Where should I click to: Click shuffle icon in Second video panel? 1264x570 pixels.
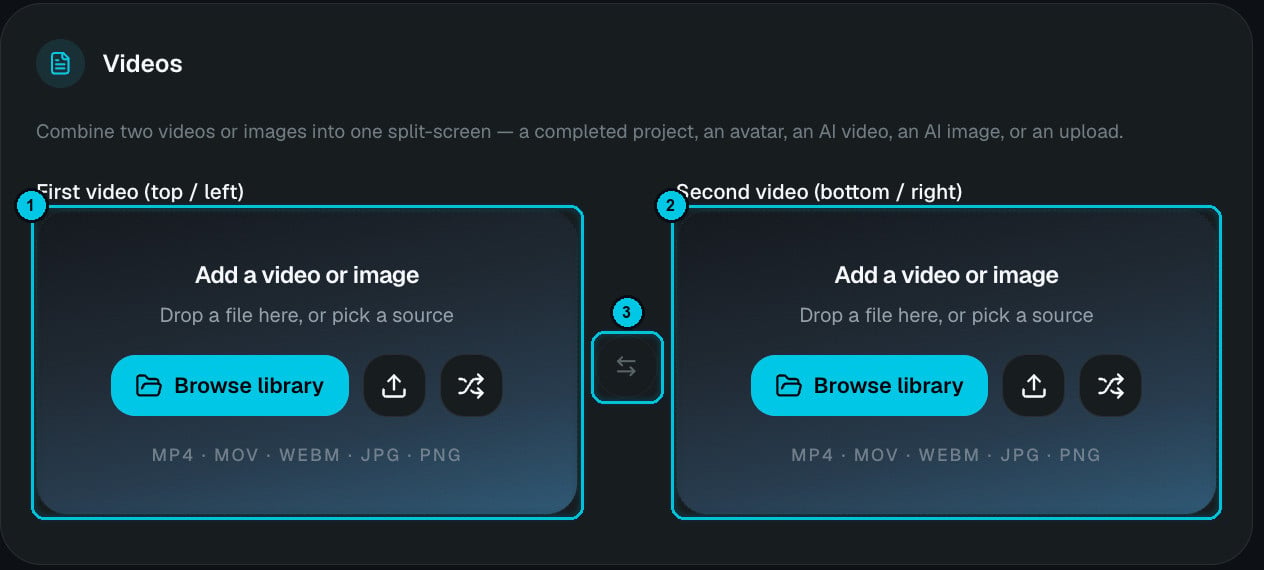click(1110, 385)
